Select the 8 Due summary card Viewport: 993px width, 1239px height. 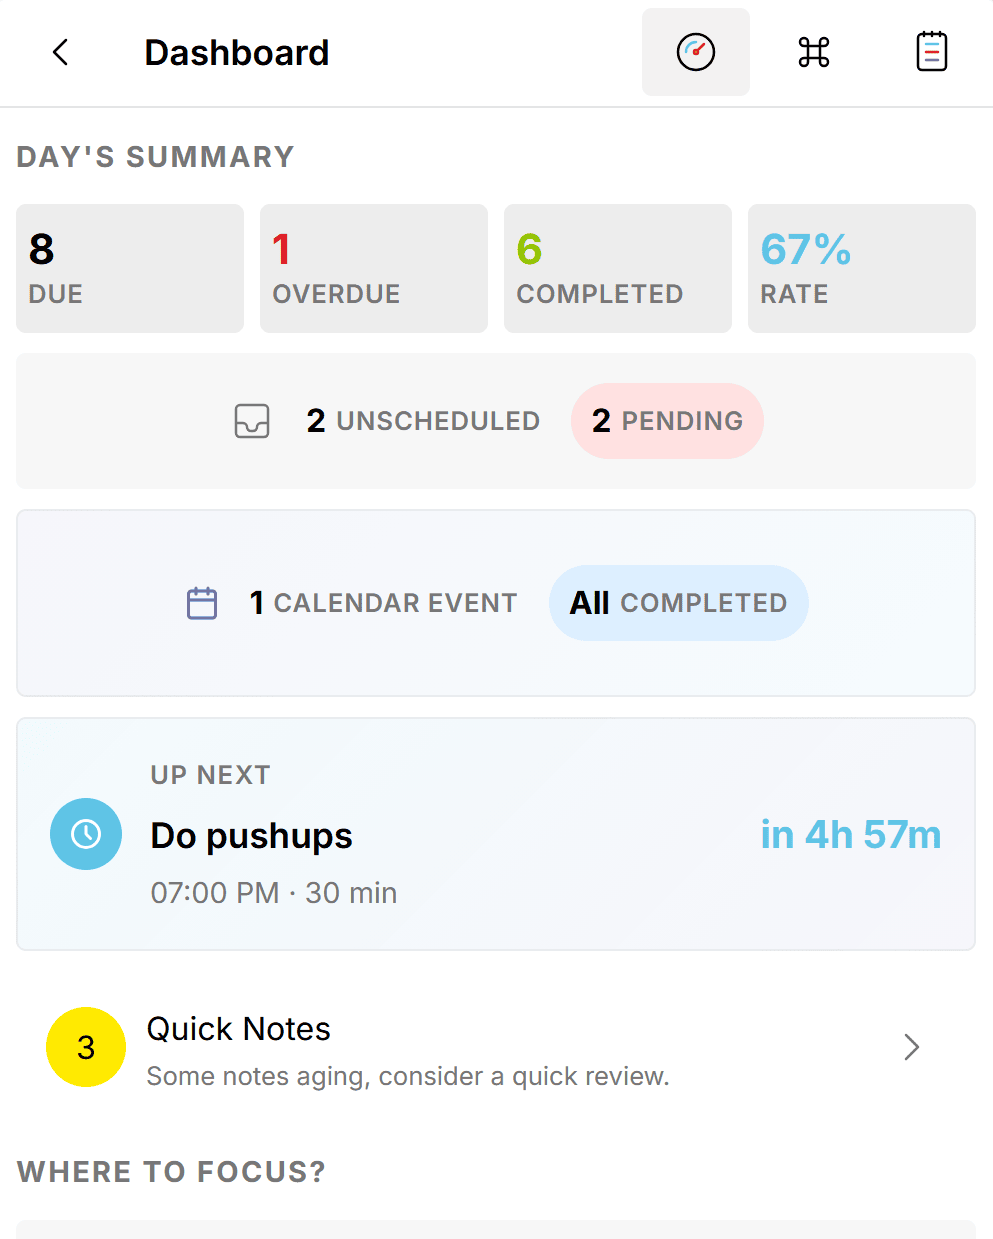click(129, 268)
